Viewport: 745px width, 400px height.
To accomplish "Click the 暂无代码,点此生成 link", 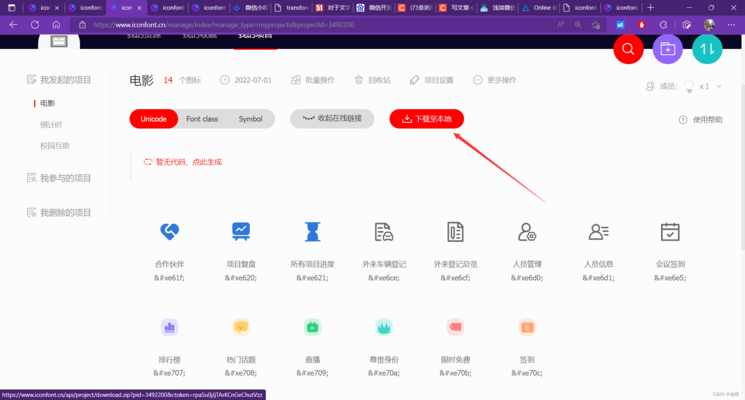I will tap(183, 161).
